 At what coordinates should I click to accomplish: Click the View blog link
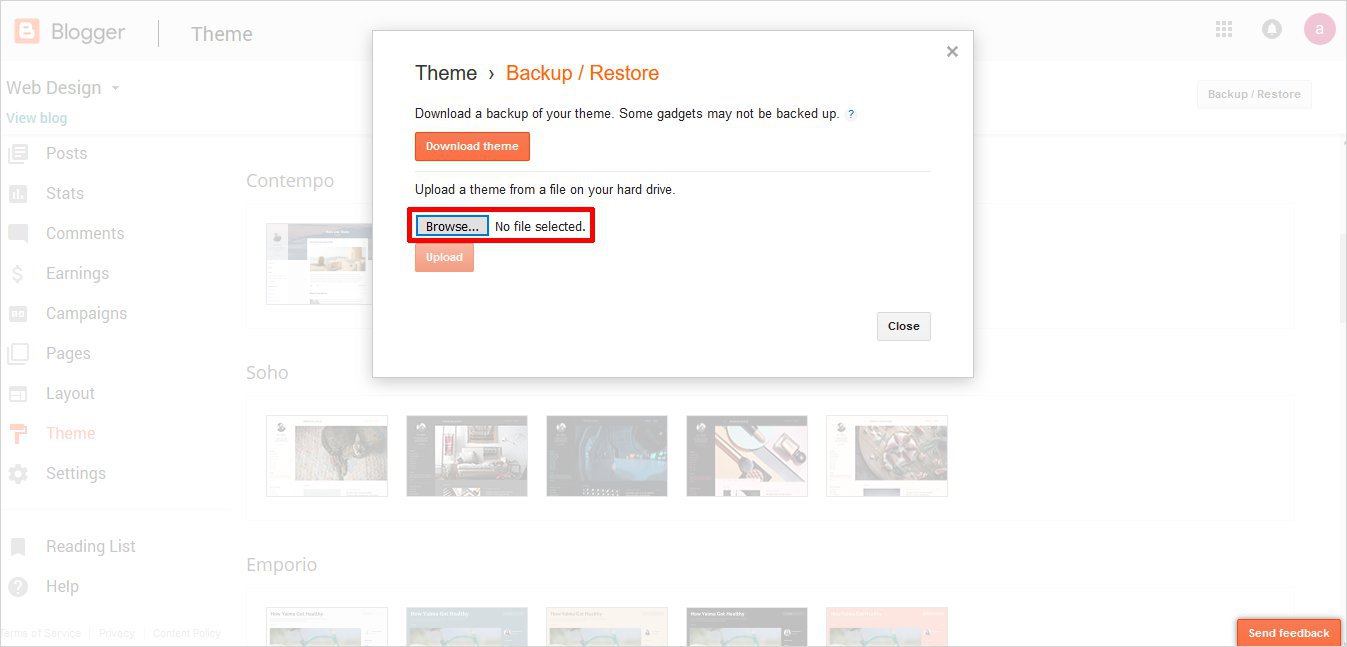37,118
